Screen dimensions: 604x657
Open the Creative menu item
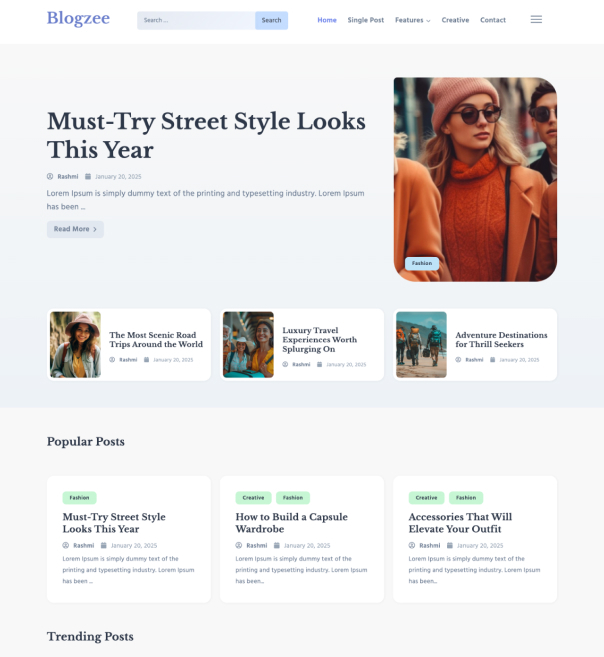pos(455,20)
